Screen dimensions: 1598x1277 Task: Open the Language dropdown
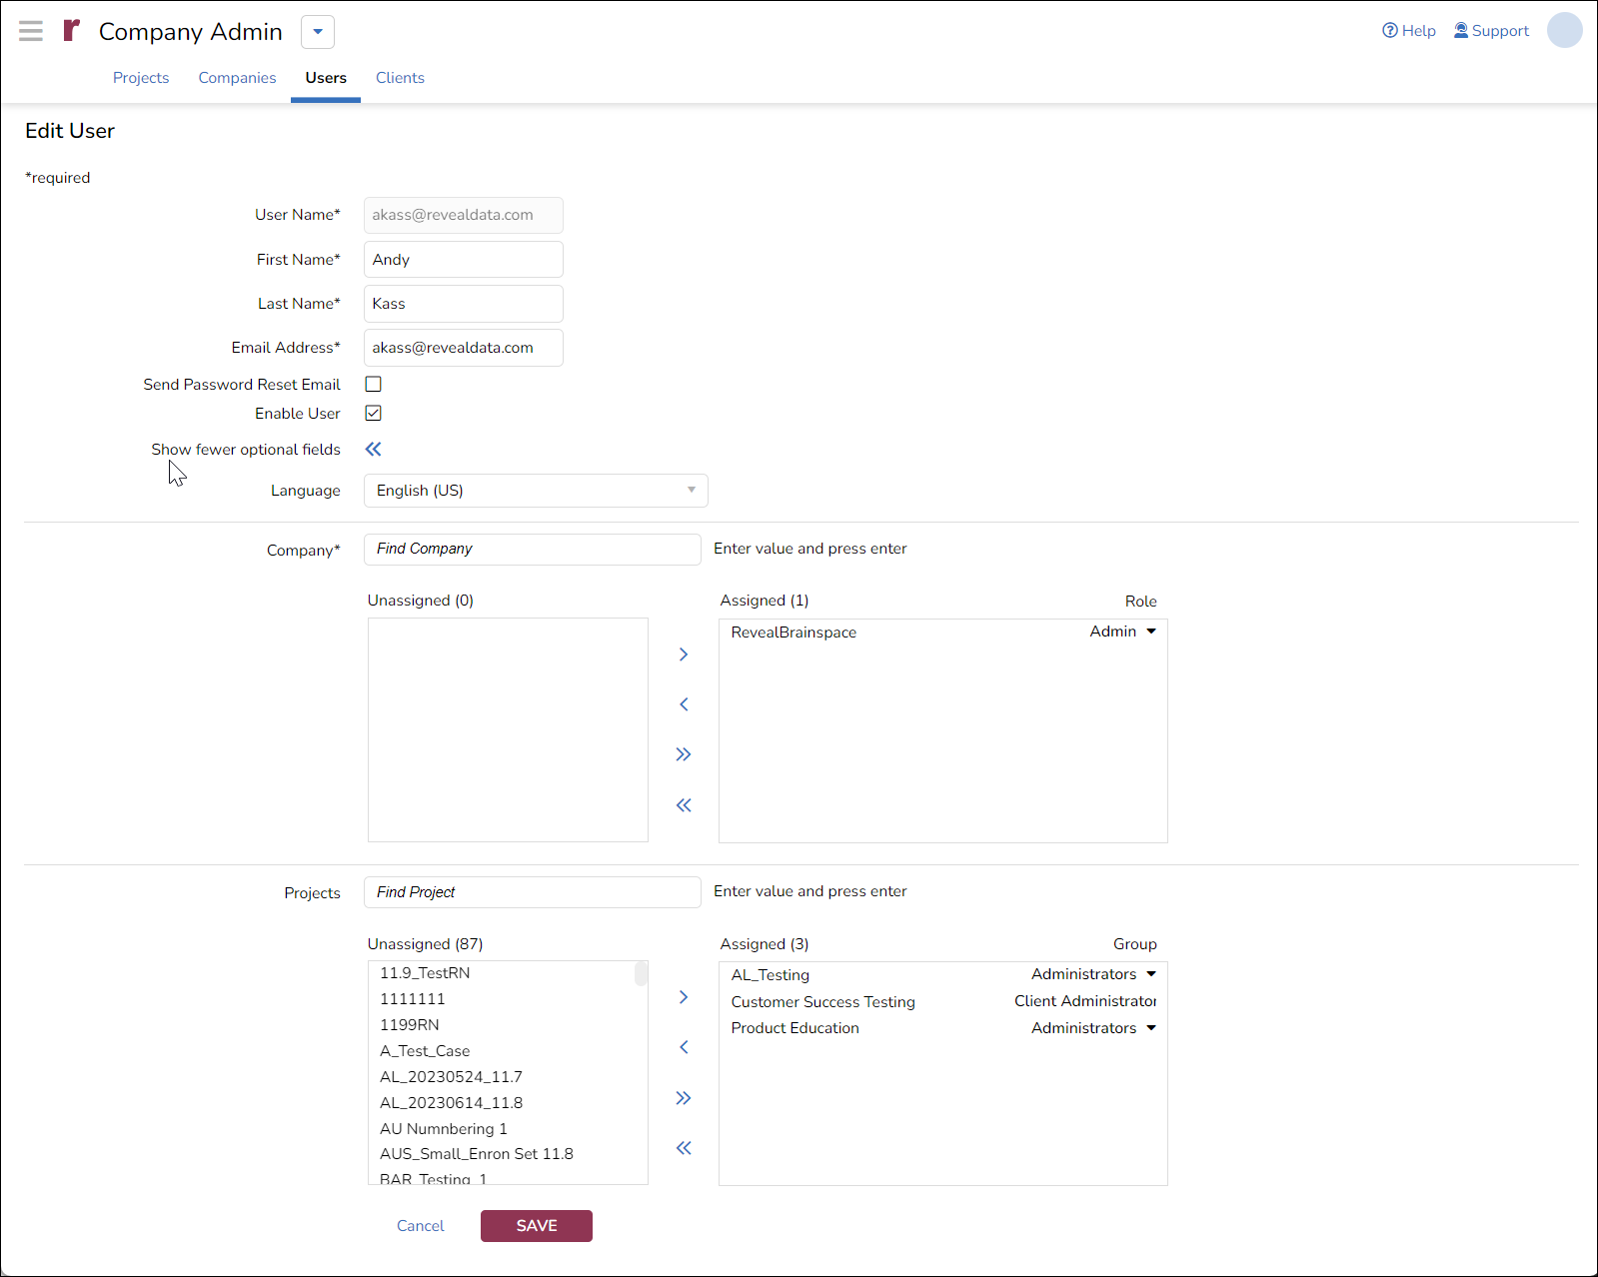click(x=535, y=491)
